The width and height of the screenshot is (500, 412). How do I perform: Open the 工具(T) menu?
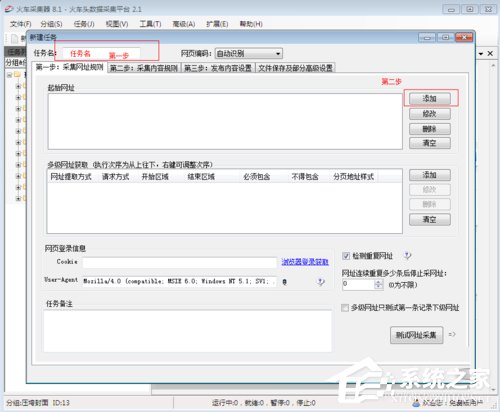coord(150,24)
